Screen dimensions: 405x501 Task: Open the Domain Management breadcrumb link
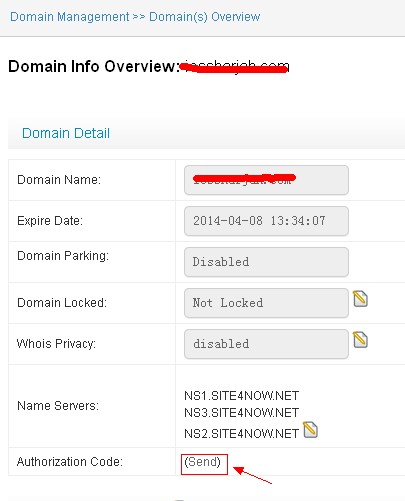click(70, 17)
